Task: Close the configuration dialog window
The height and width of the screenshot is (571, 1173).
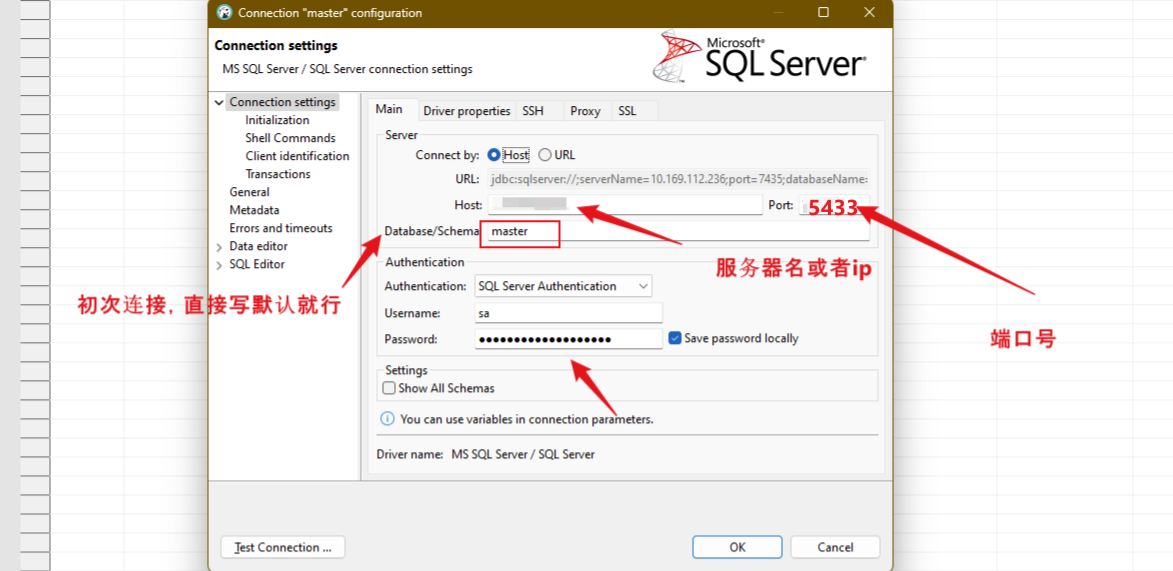Action: point(869,13)
